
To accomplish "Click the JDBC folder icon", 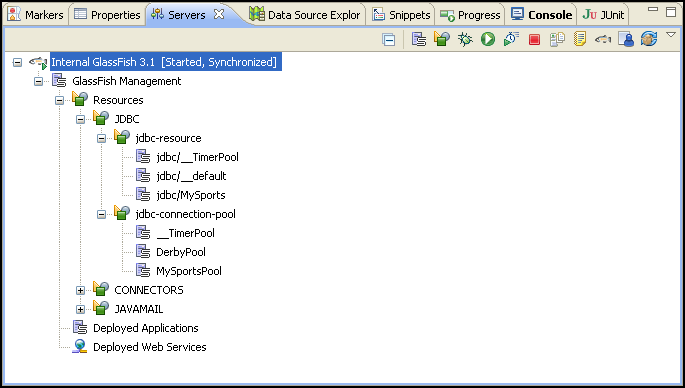I will click(x=101, y=118).
